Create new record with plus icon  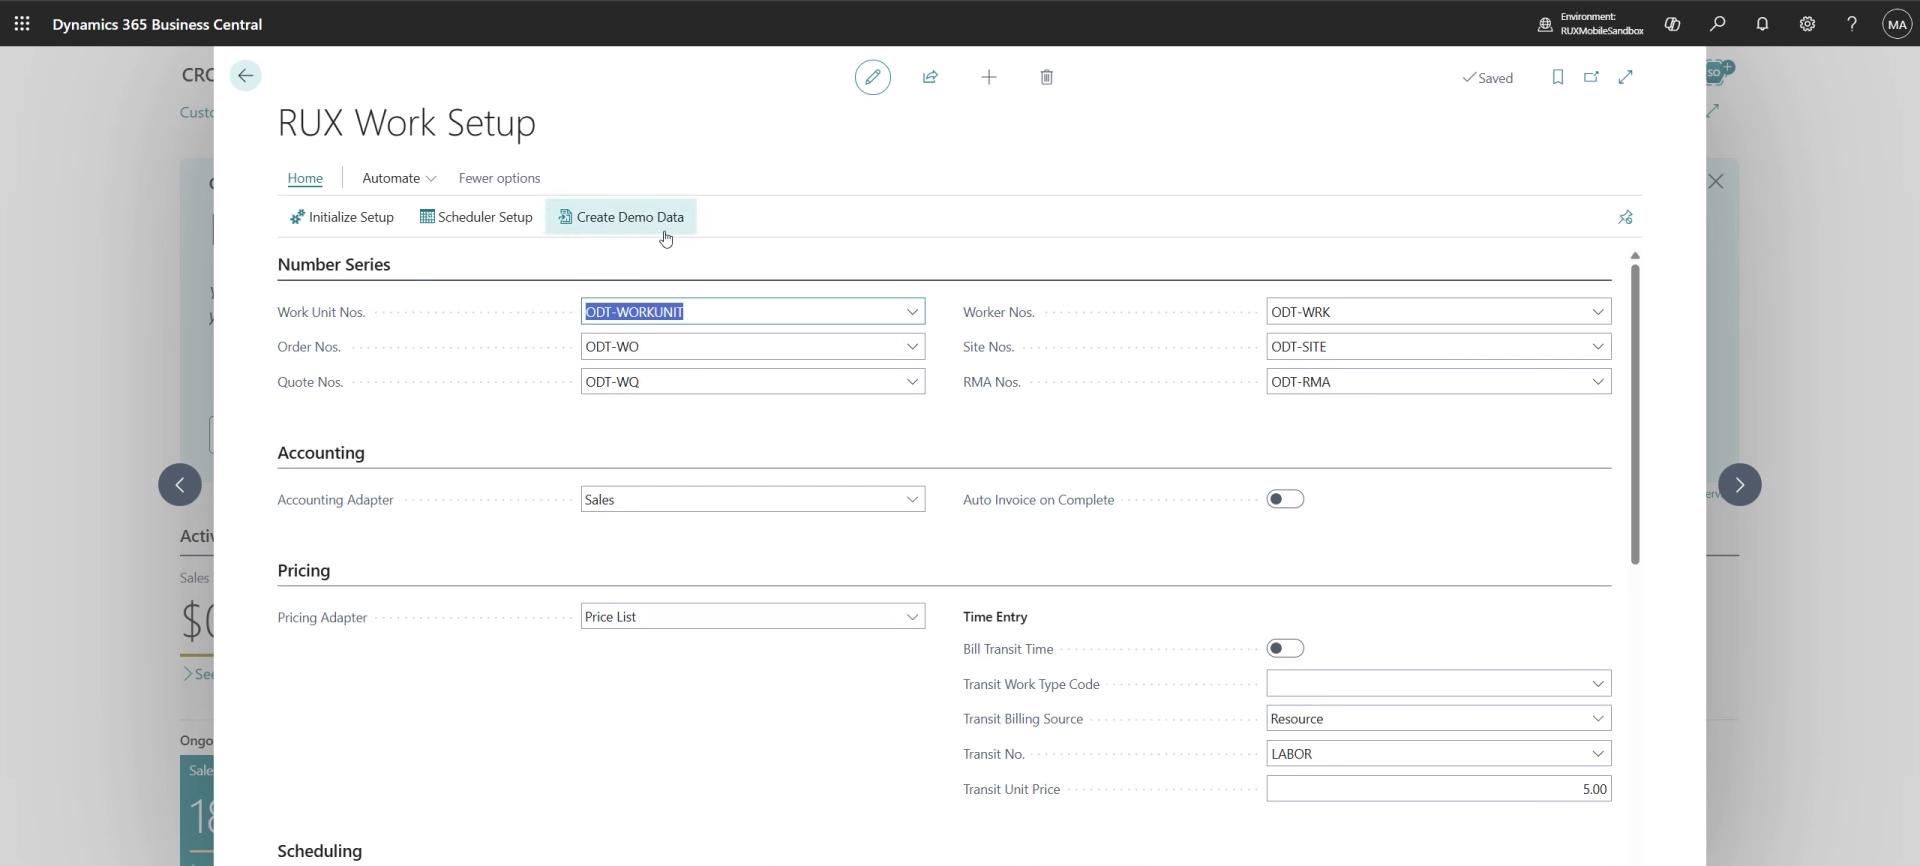(988, 77)
